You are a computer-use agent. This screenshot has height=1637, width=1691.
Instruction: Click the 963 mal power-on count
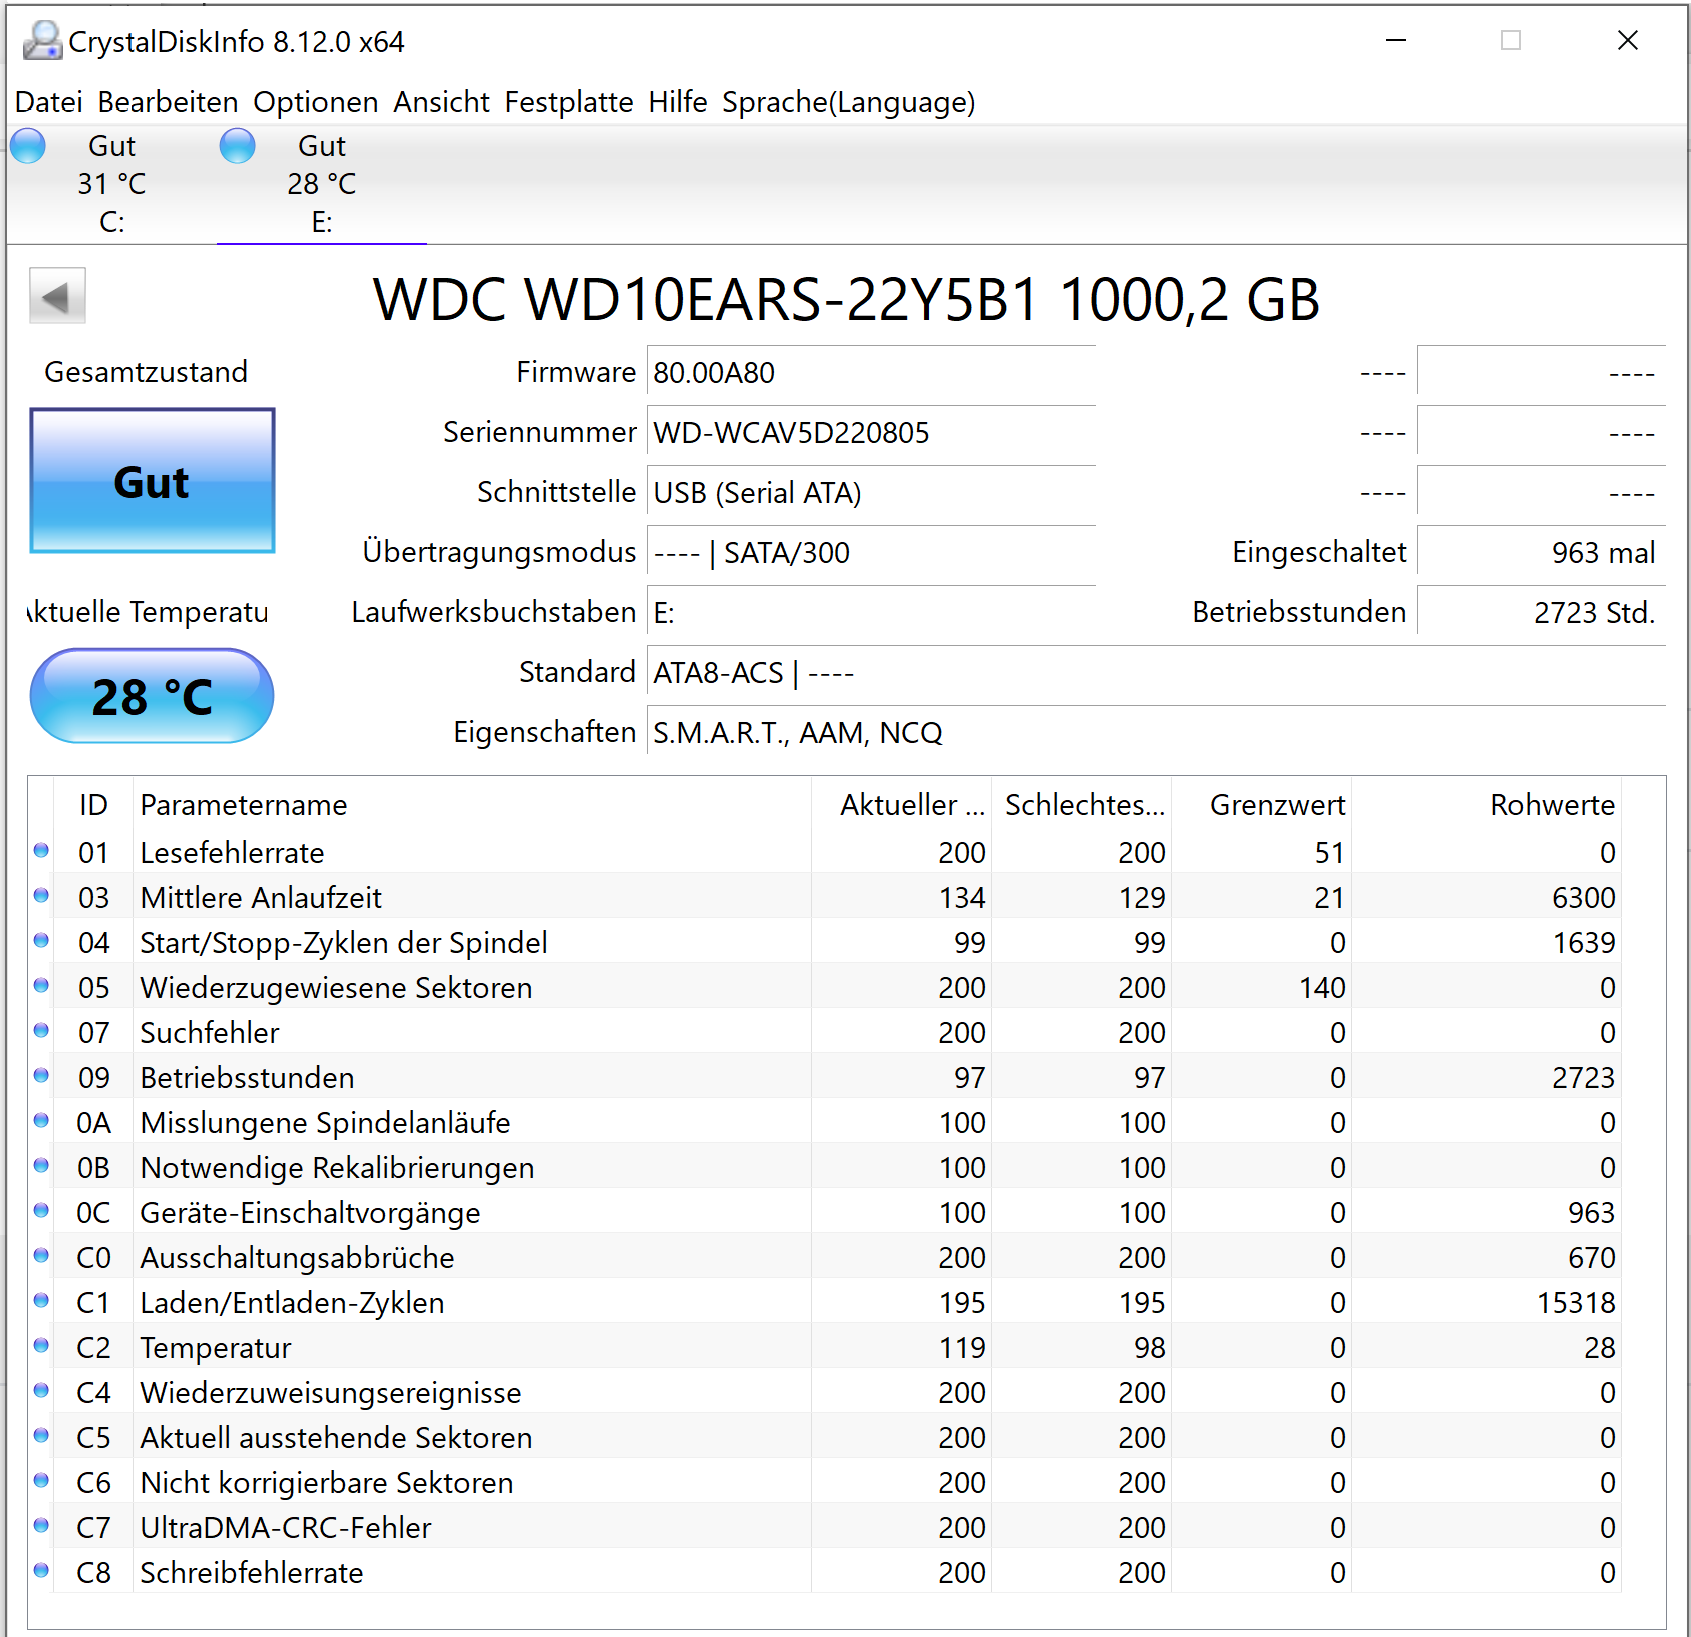pos(1541,553)
